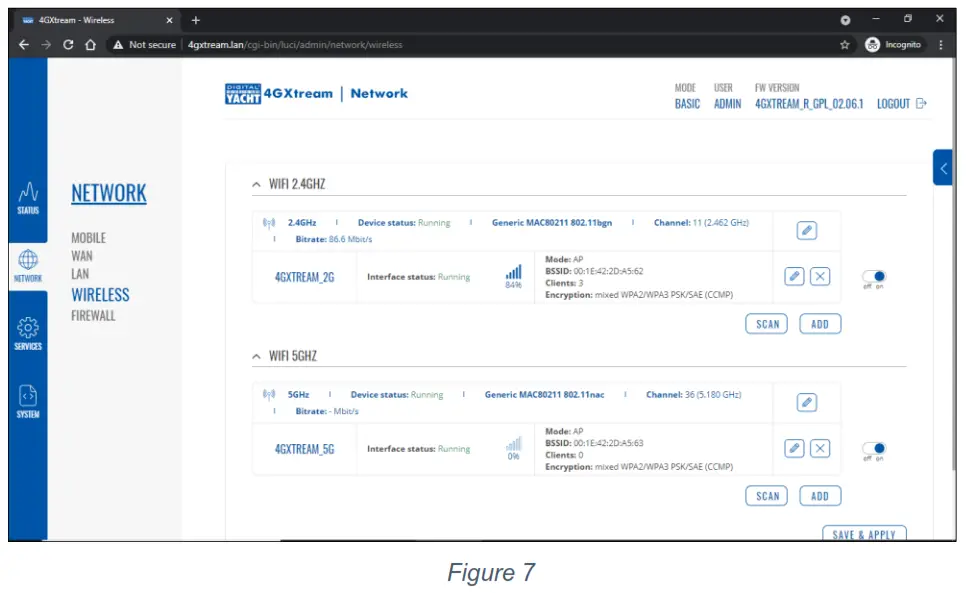The image size is (970, 593).
Task: Click the address bar URL
Action: (295, 45)
